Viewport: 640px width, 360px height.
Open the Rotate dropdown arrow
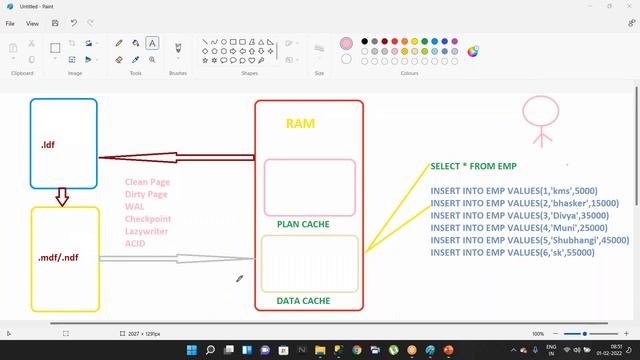tap(97, 43)
